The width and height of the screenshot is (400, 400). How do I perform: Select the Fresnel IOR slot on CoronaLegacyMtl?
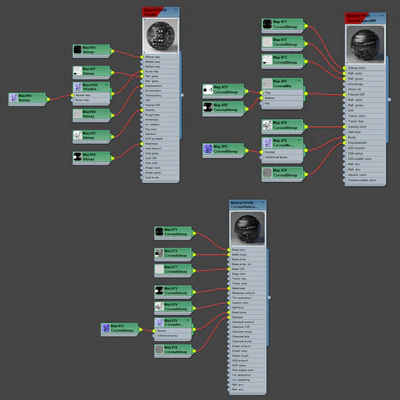365,95
